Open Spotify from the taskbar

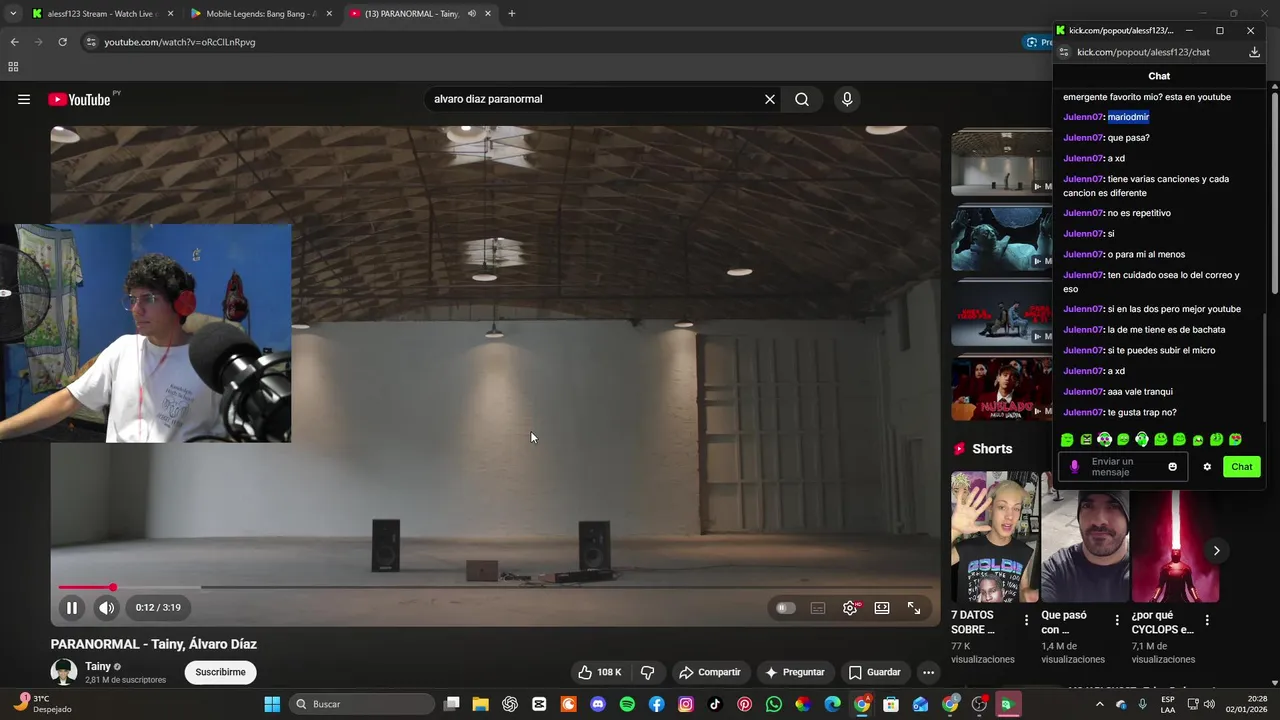[627, 704]
